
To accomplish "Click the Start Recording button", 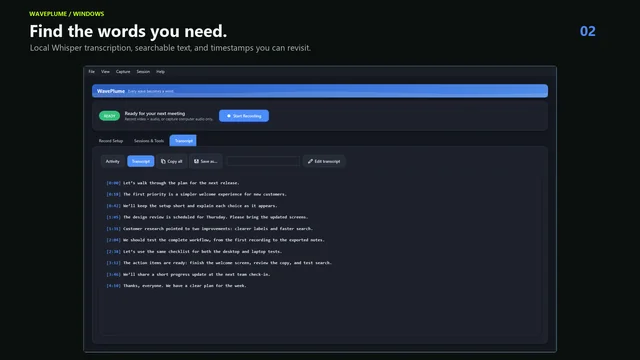I will (244, 116).
